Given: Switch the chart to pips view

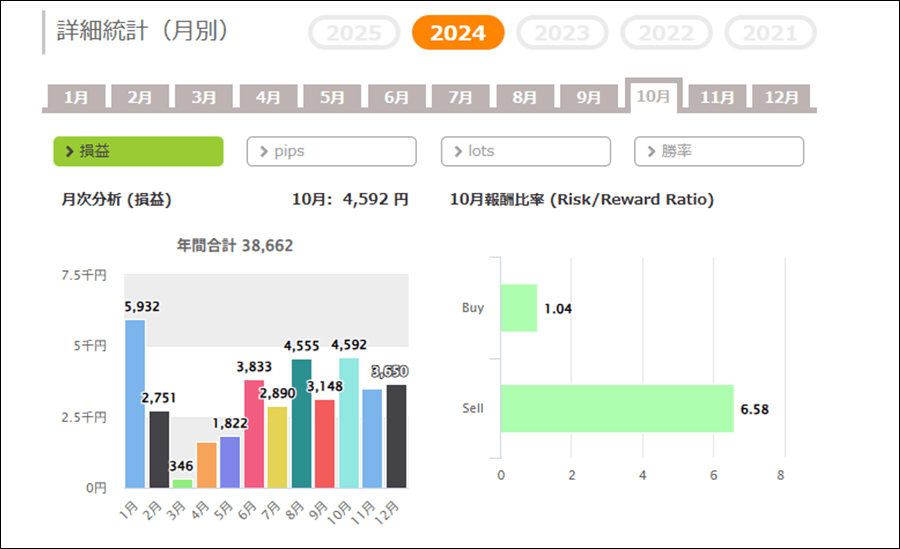Looking at the screenshot, I should click(x=331, y=151).
